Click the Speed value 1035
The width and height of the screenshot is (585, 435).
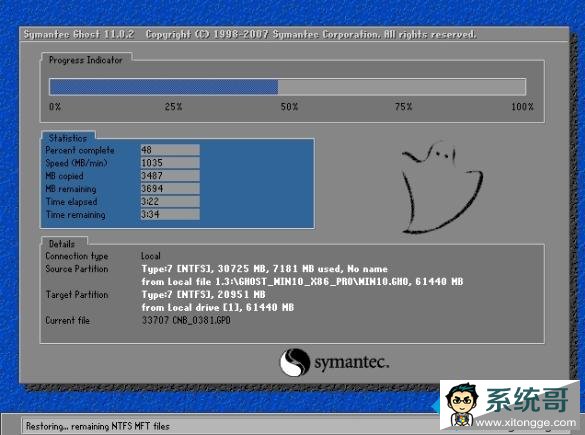[x=170, y=163]
